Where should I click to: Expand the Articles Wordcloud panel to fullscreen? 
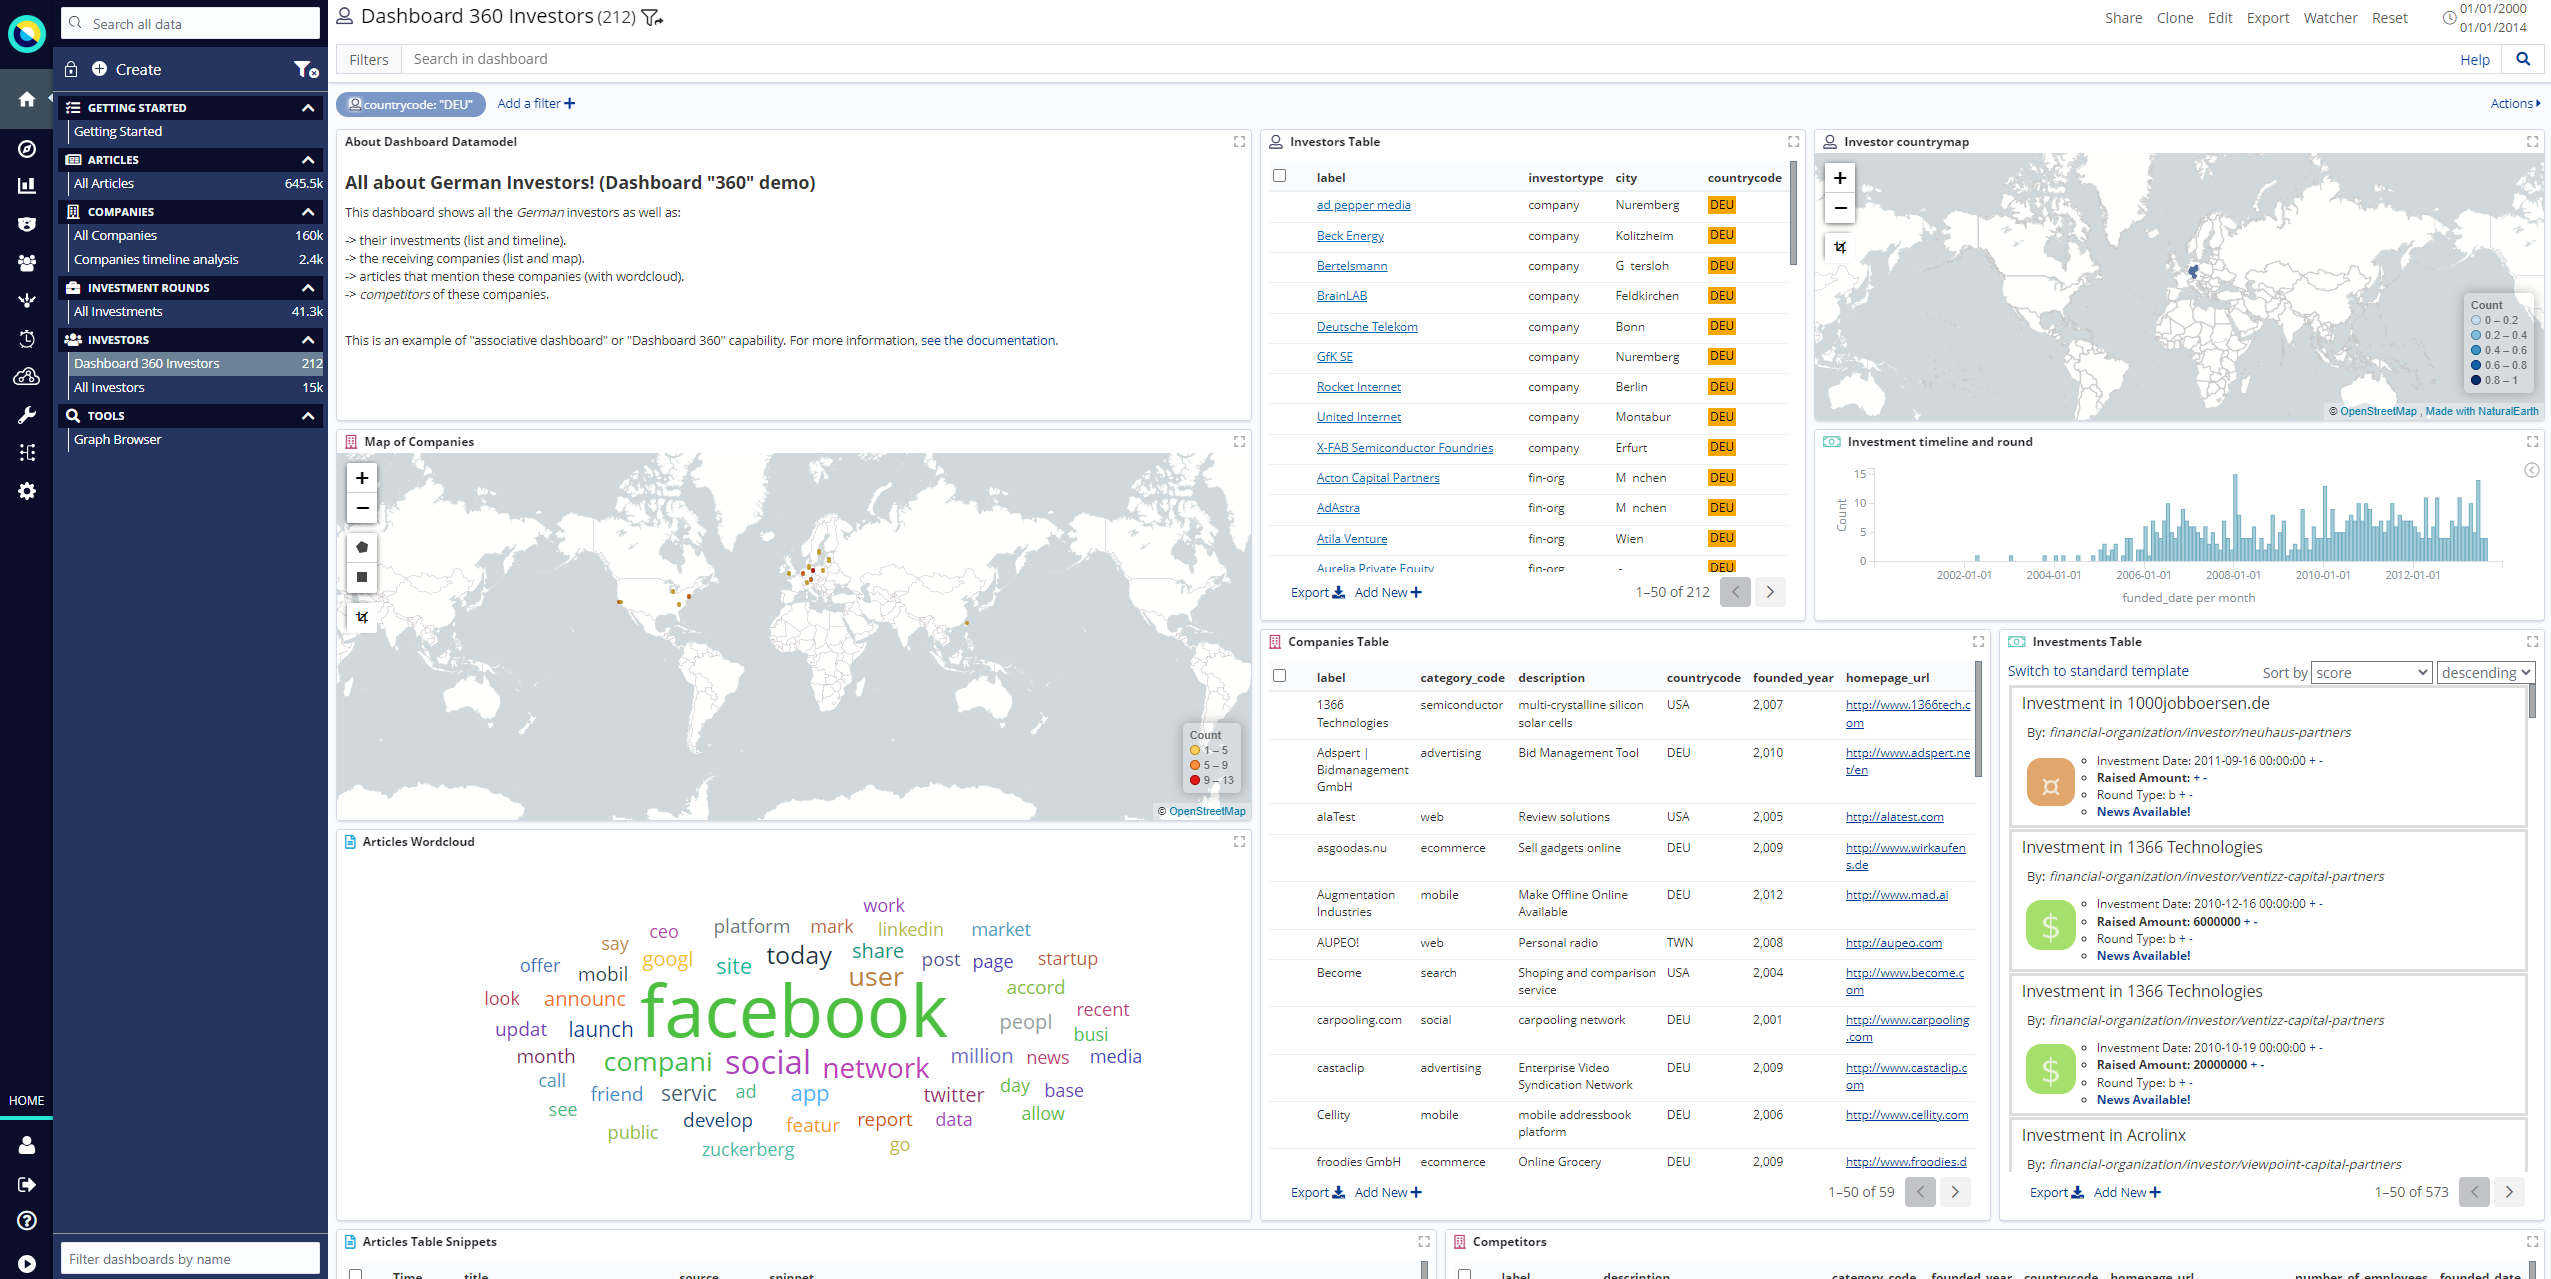[1239, 841]
